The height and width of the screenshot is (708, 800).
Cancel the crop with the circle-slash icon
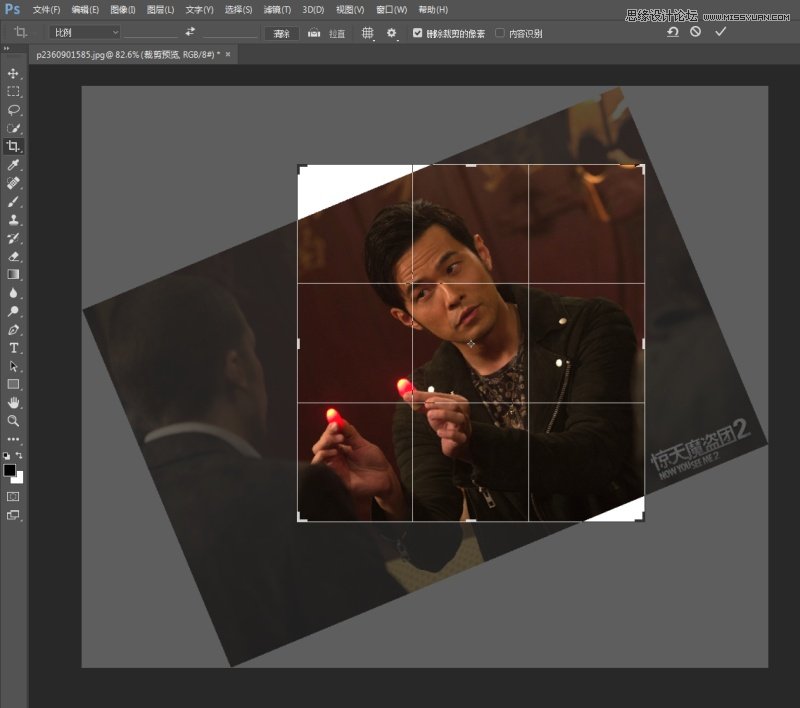pos(696,33)
